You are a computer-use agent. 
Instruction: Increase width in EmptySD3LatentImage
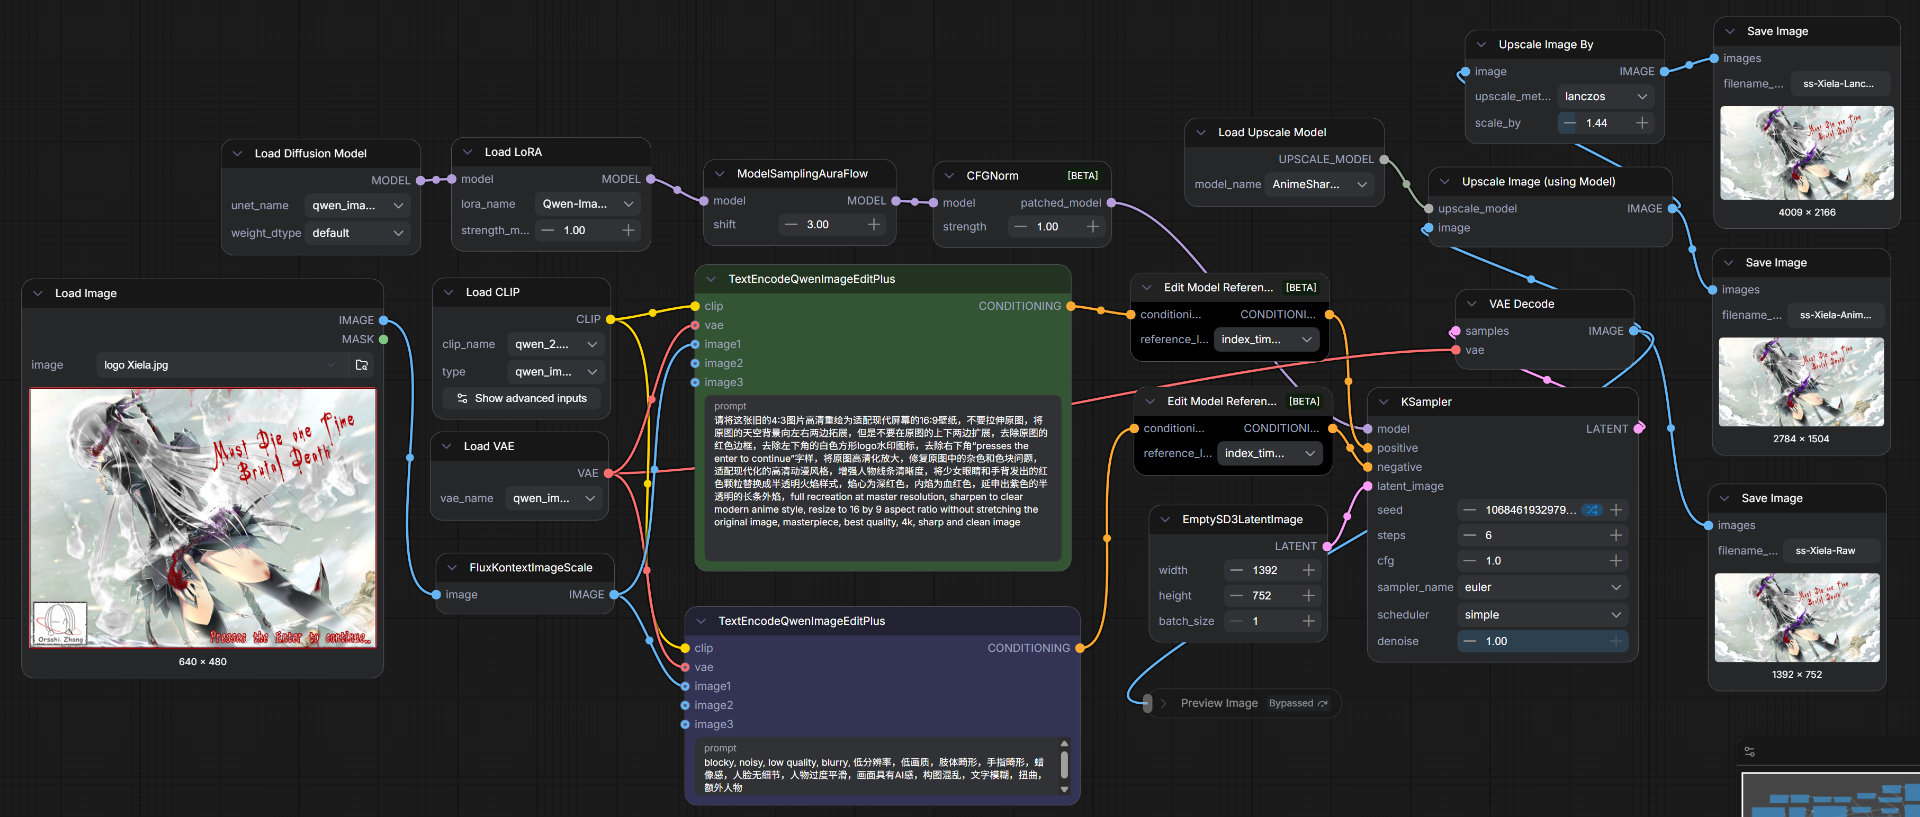[x=1308, y=570]
